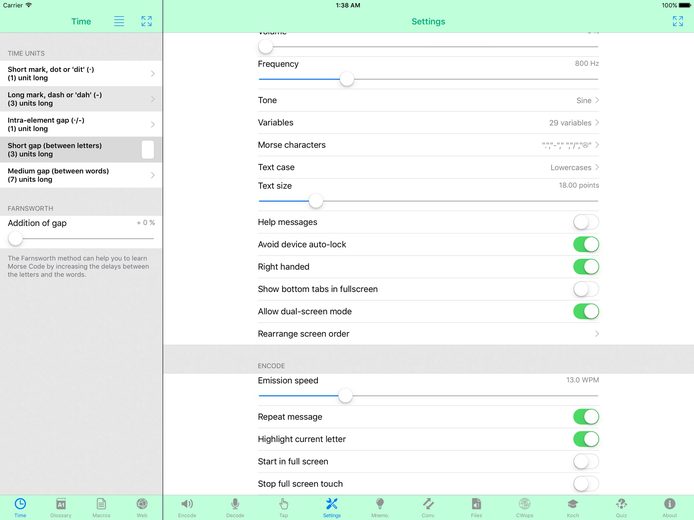Viewport: 694px width, 520px height.
Task: Enable Stop full screen touch
Action: tap(586, 484)
